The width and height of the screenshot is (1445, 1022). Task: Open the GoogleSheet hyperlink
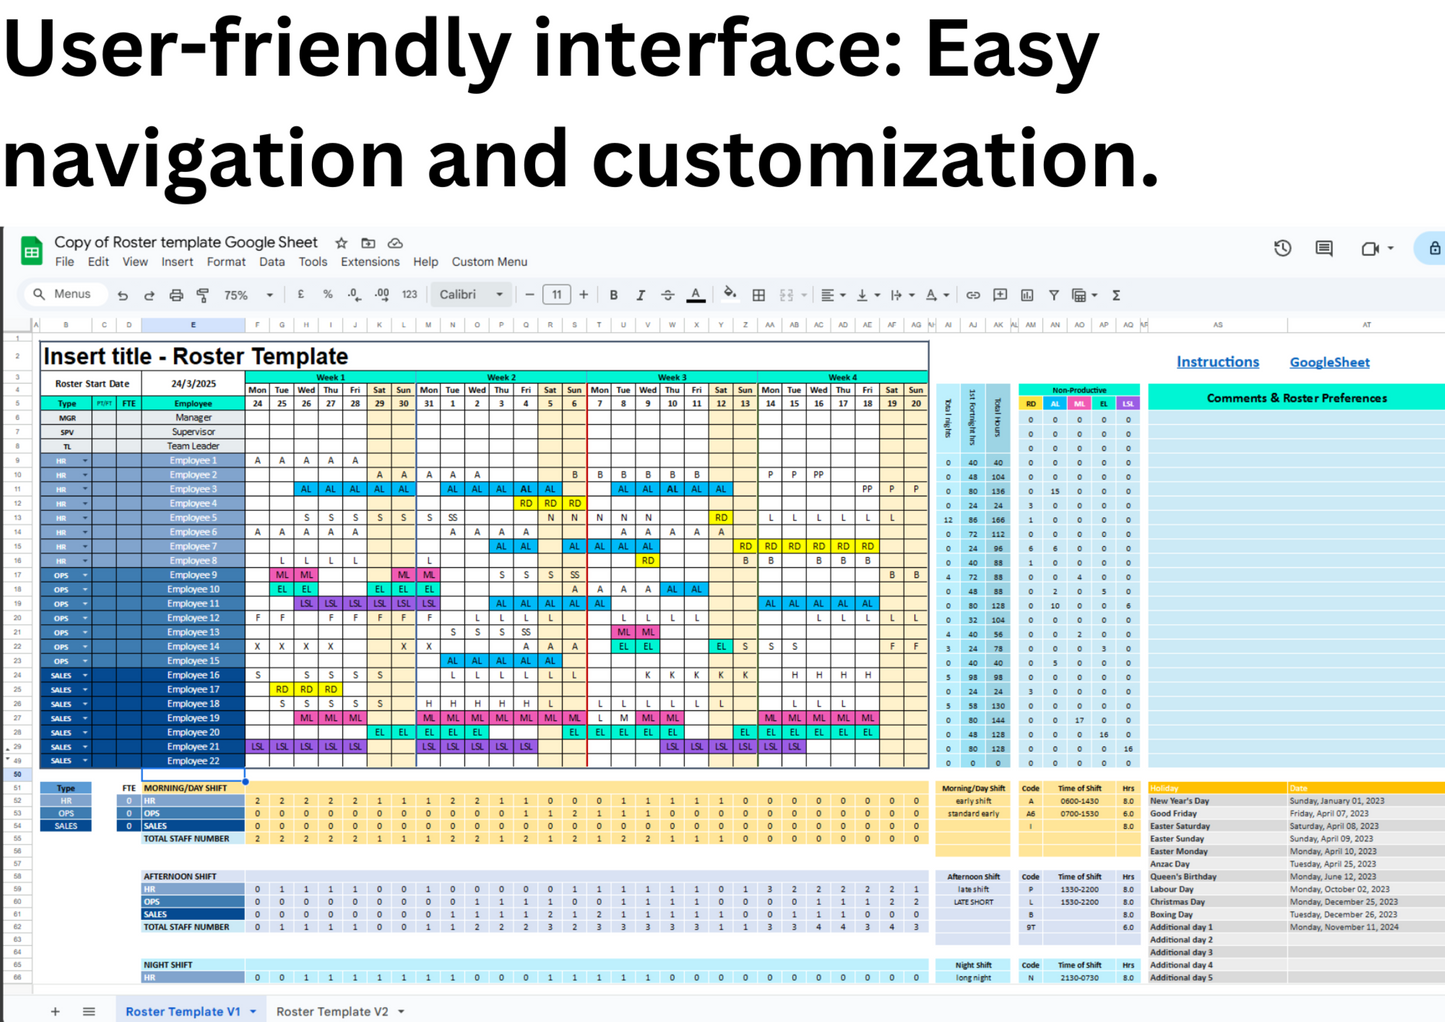1329,363
